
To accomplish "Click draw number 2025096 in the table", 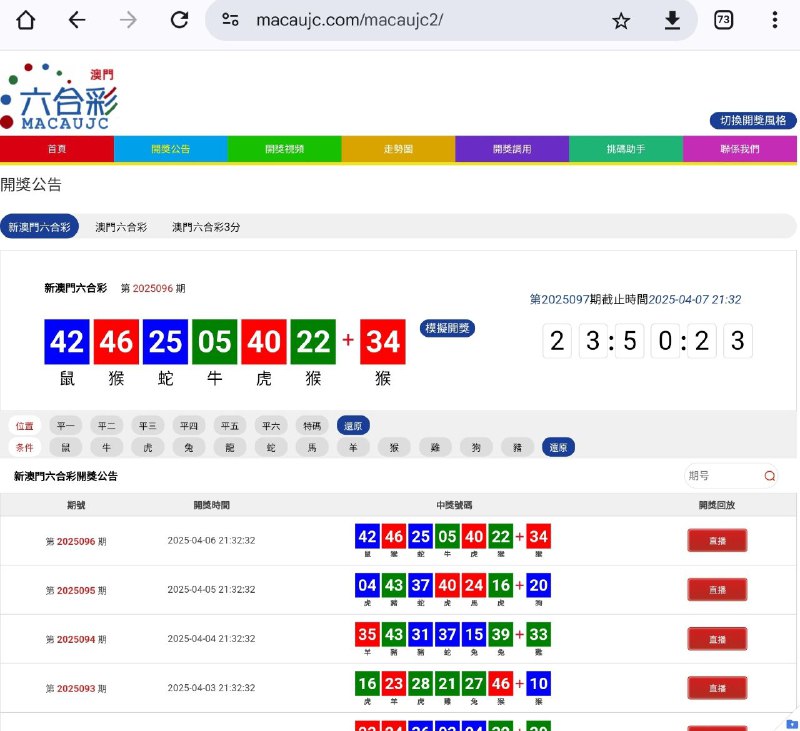I will (76, 541).
